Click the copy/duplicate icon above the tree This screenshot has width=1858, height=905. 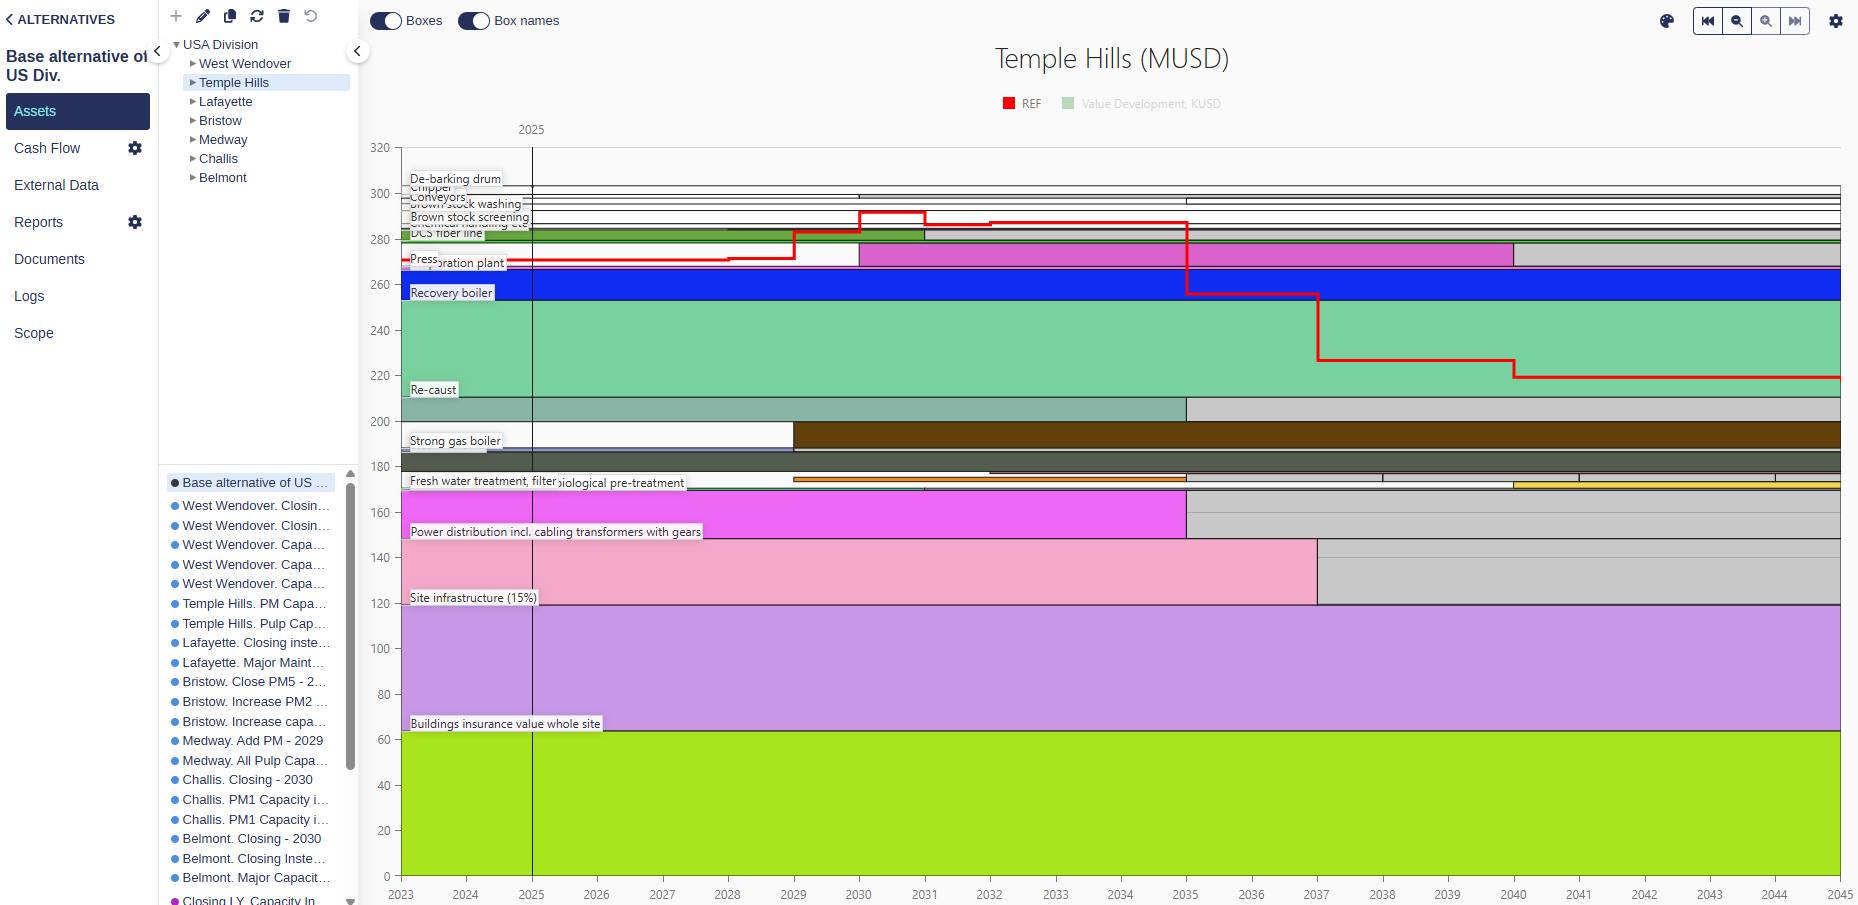230,16
